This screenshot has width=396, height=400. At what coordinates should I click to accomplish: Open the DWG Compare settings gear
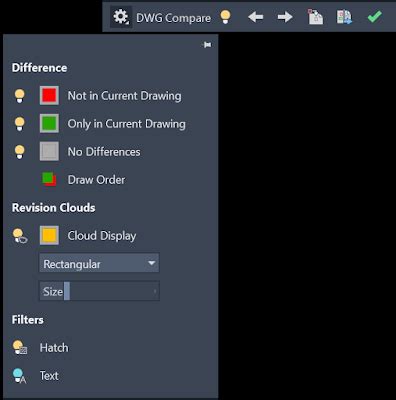121,17
